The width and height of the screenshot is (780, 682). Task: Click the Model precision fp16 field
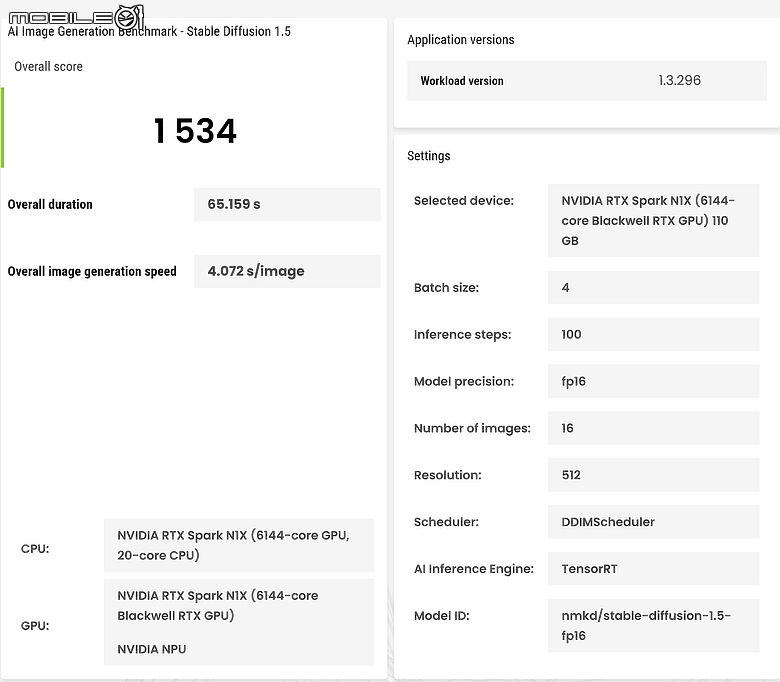(654, 381)
